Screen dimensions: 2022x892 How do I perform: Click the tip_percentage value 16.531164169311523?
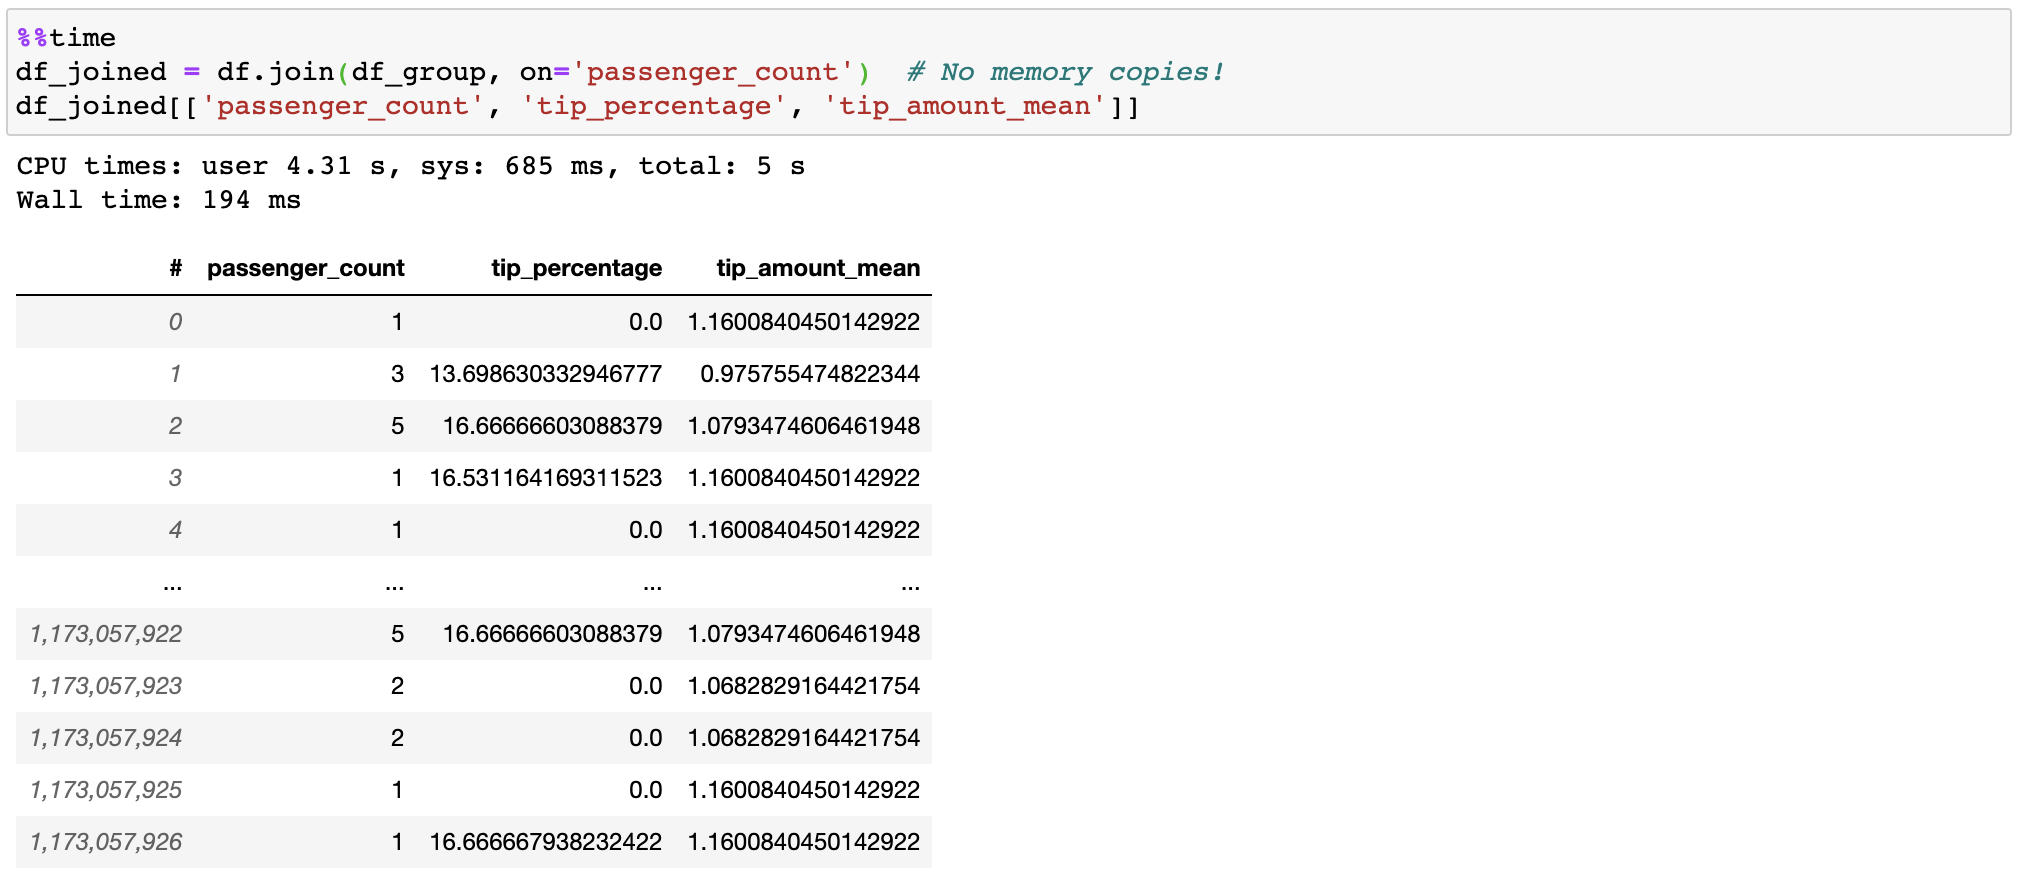545,478
